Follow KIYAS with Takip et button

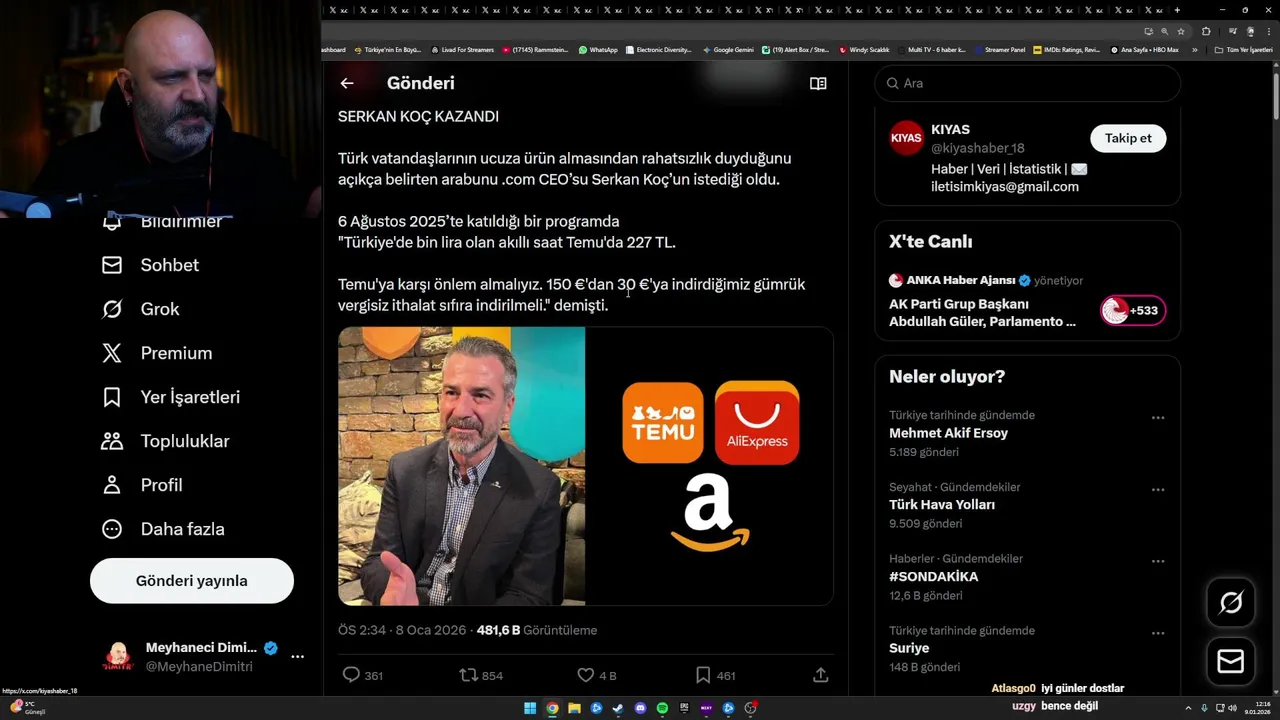point(1128,138)
